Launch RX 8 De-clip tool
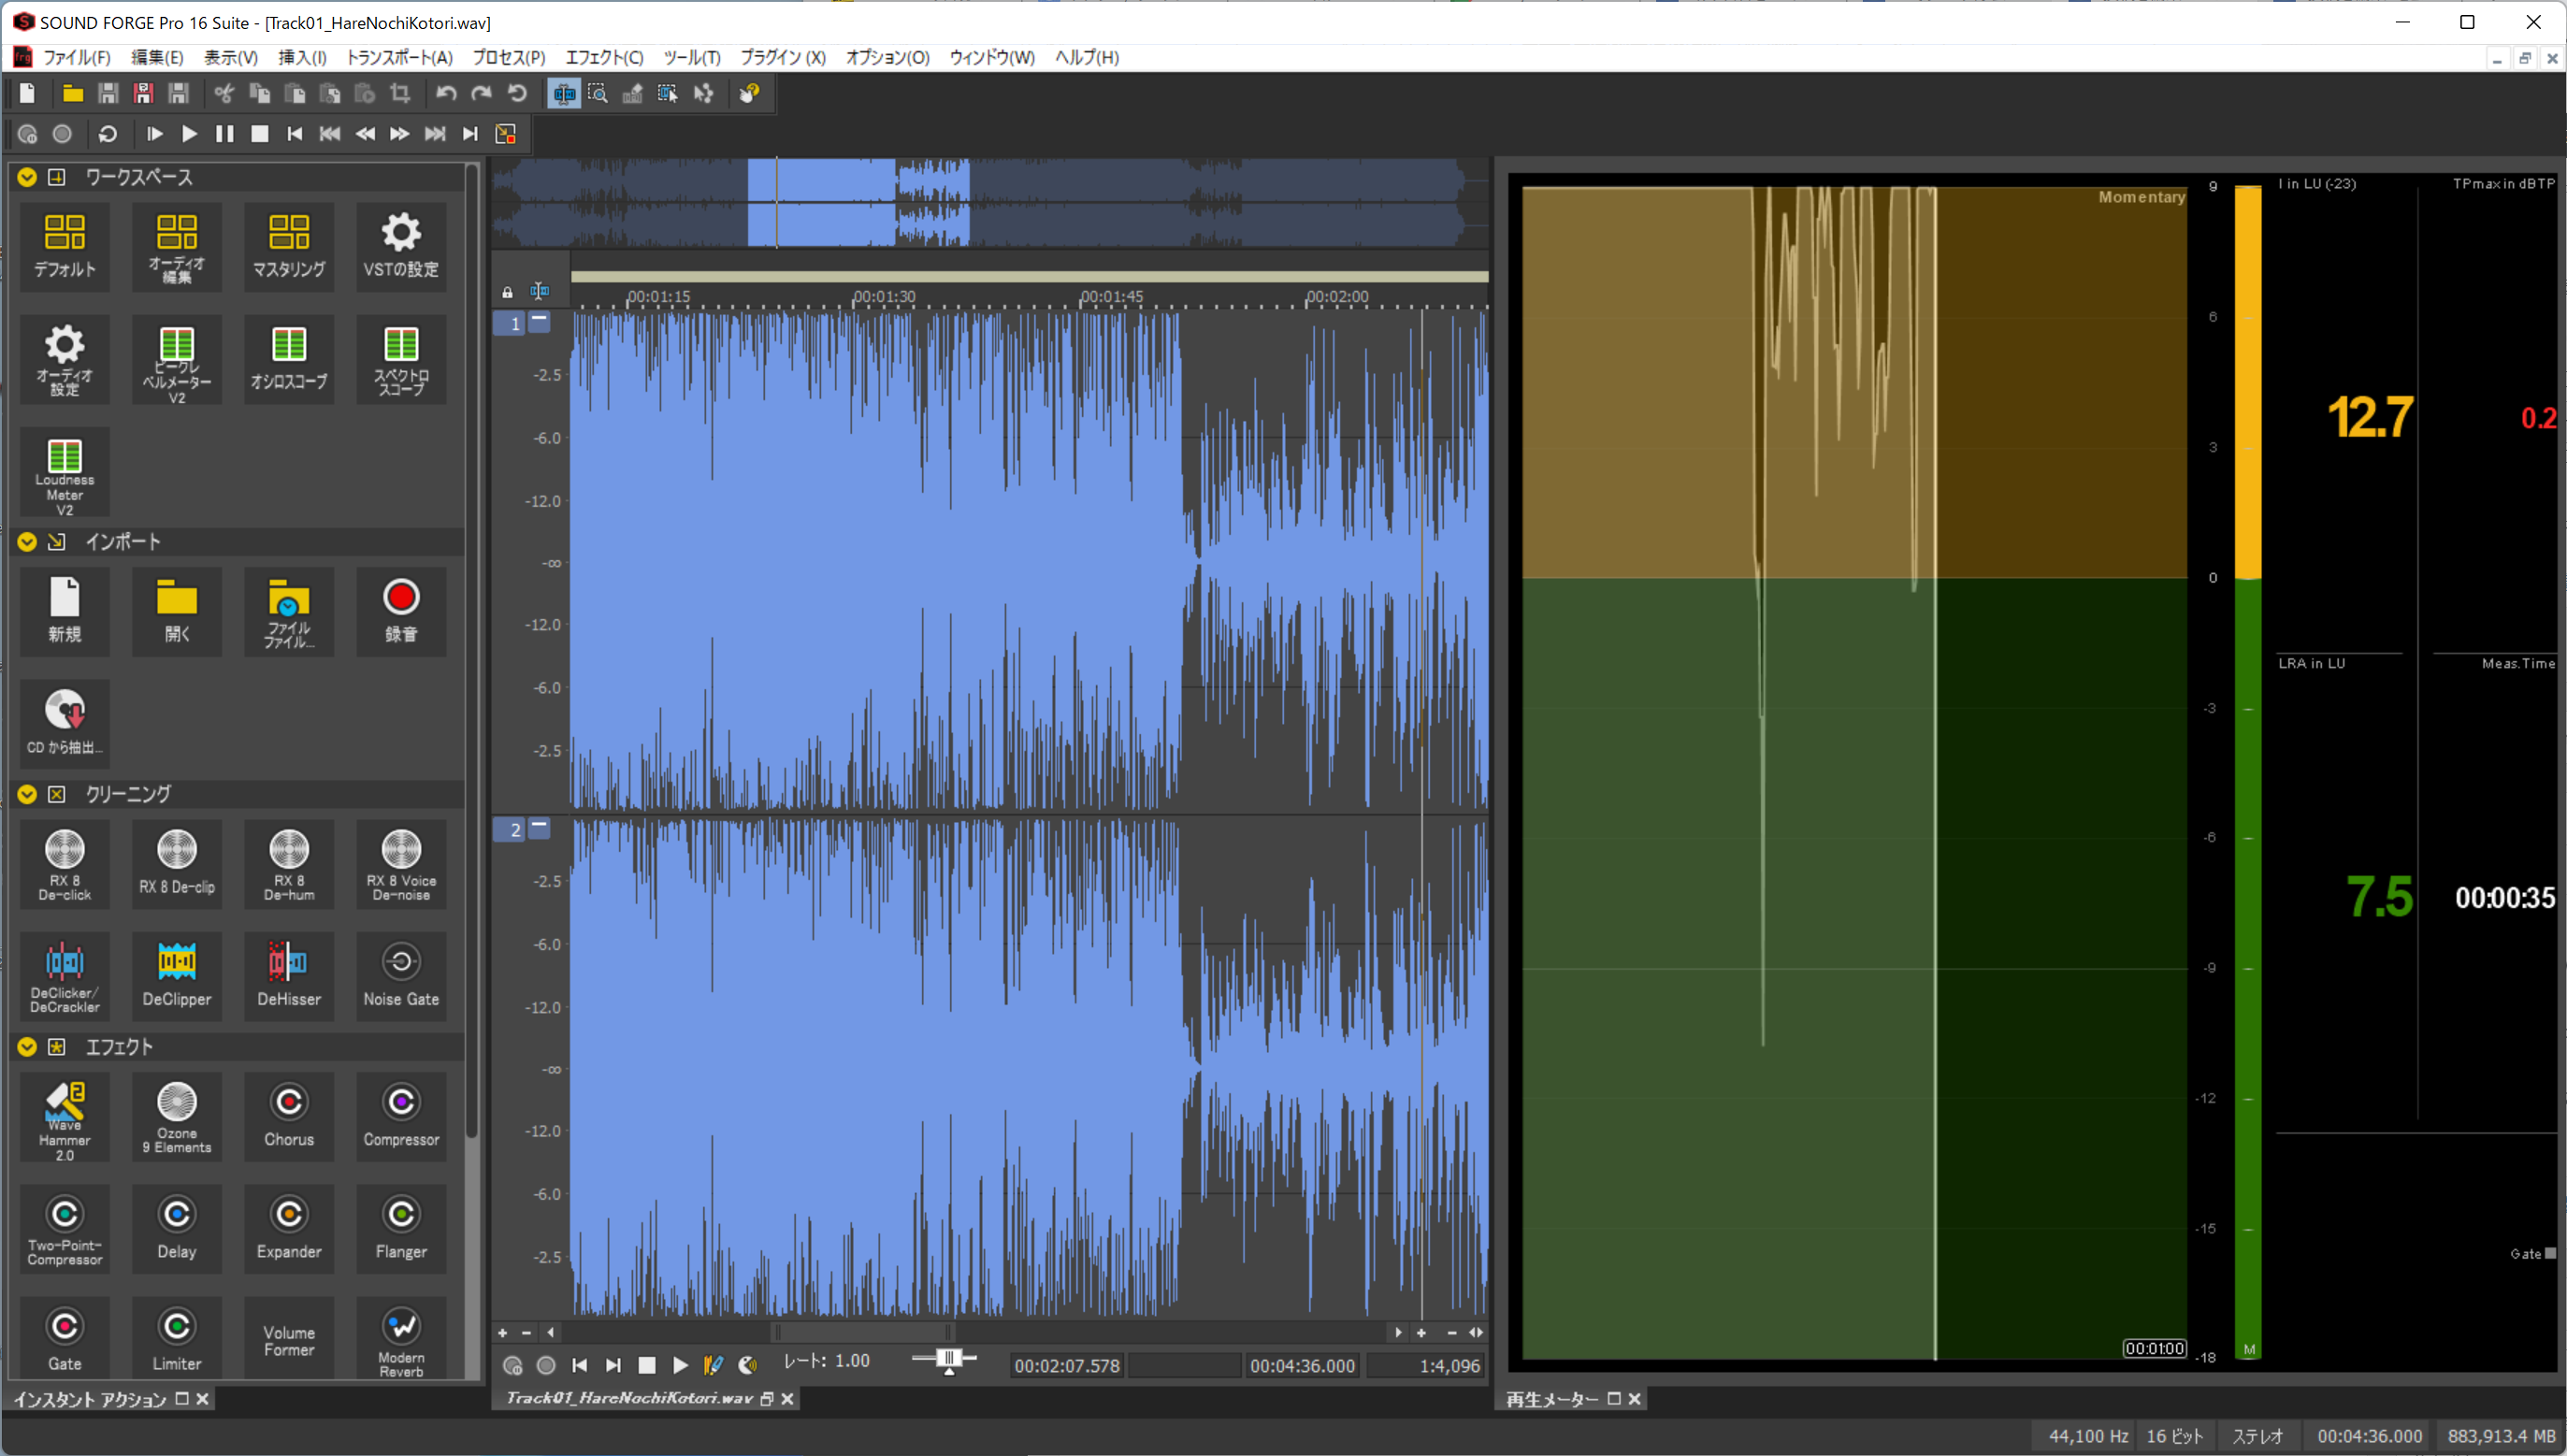This screenshot has width=2567, height=1456. (177, 865)
